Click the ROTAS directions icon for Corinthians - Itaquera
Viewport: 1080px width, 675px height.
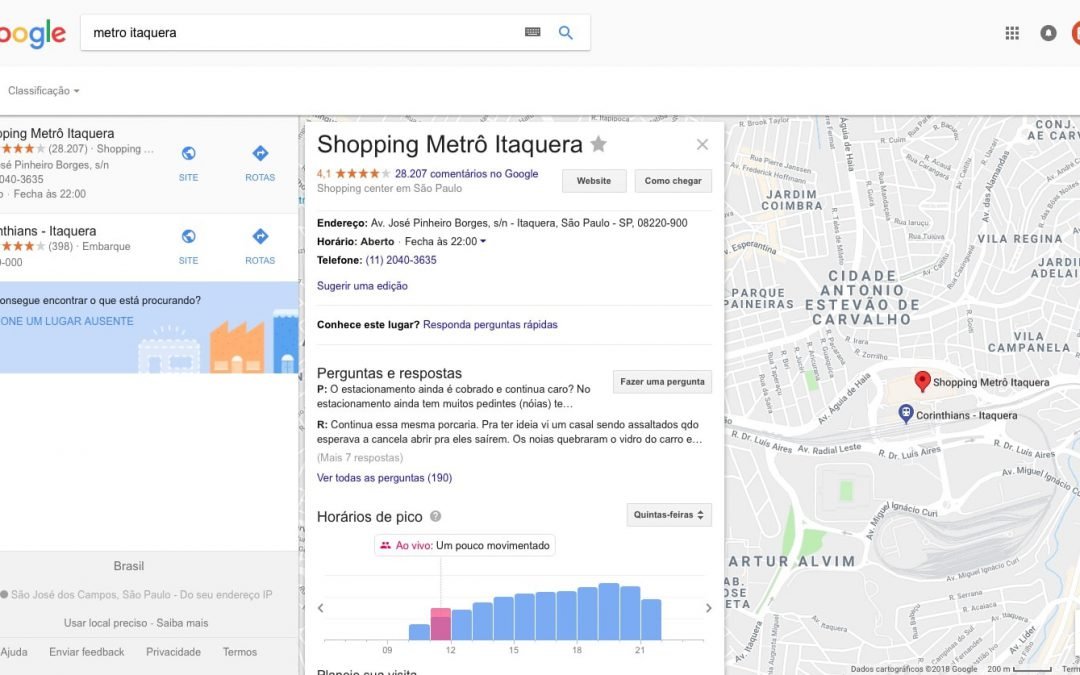pos(260,236)
